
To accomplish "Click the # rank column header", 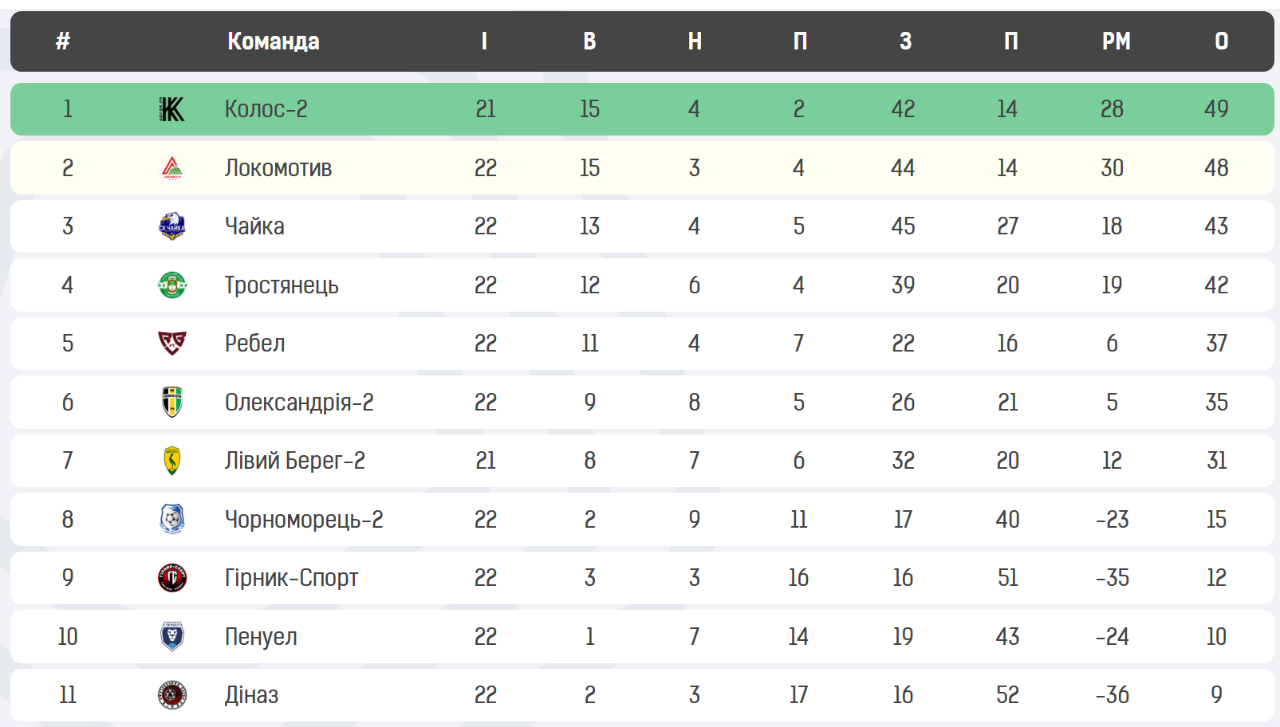I will (63, 41).
